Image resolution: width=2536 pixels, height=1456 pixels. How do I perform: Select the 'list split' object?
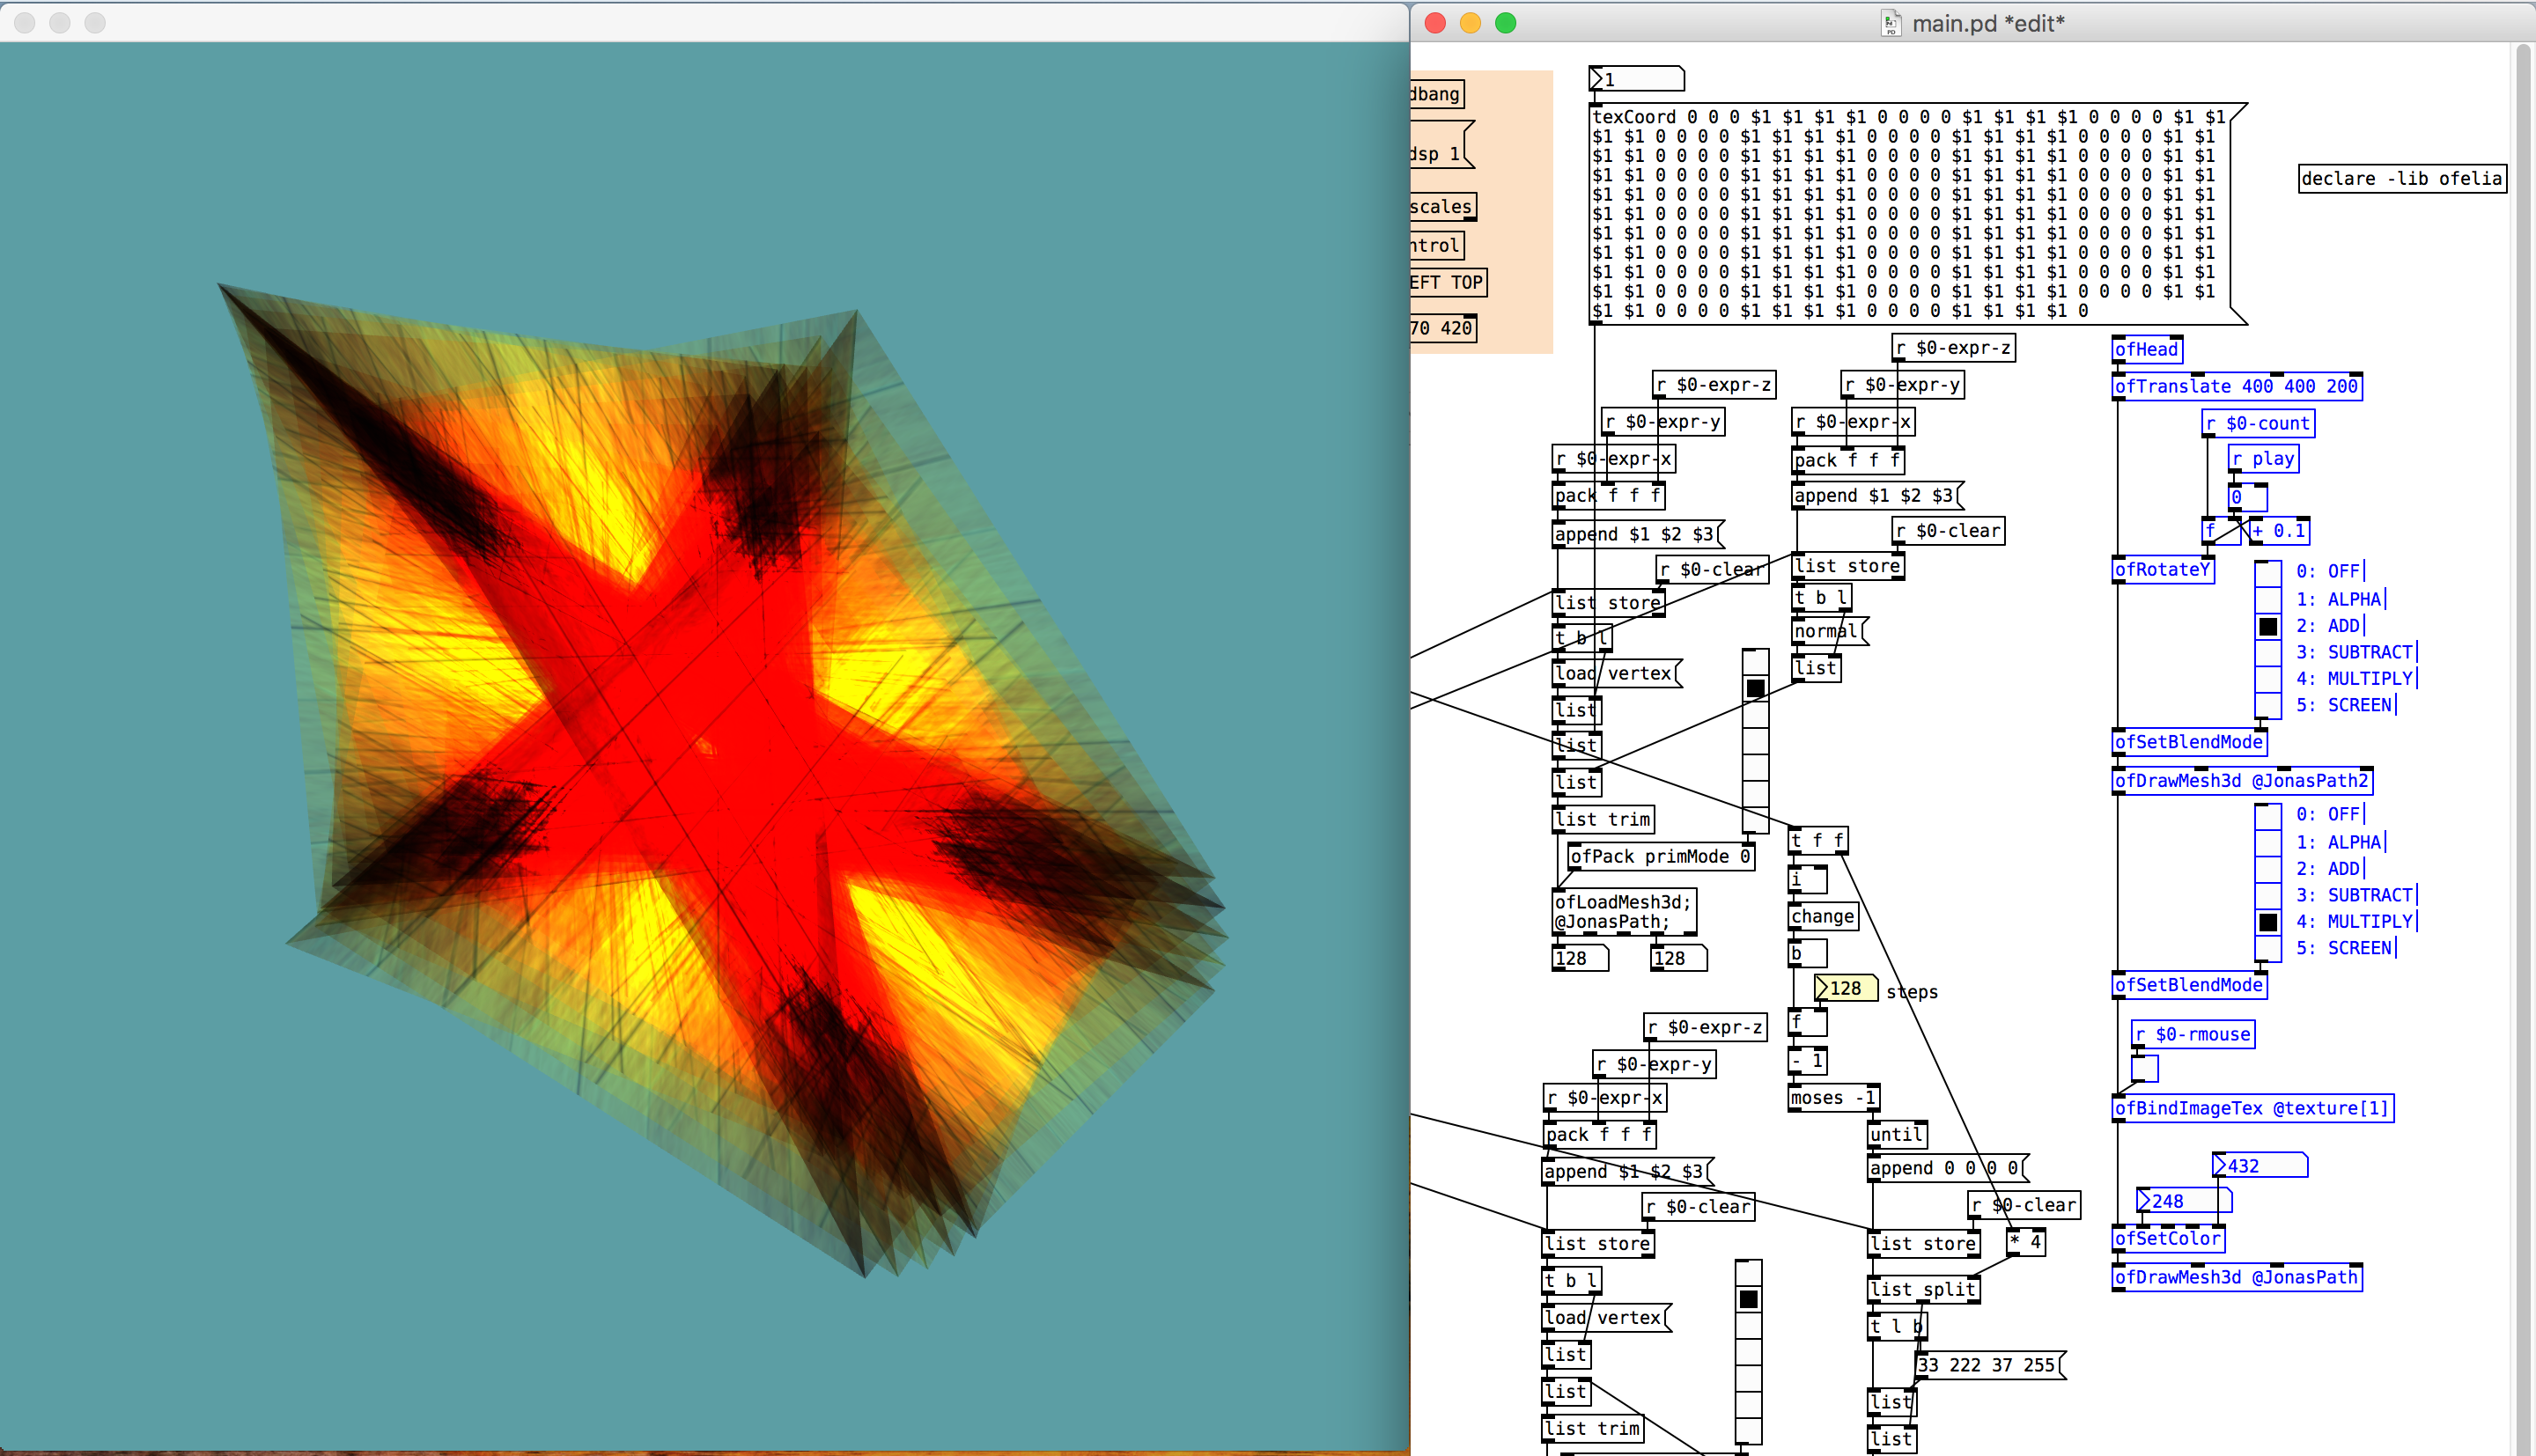coord(1924,1290)
